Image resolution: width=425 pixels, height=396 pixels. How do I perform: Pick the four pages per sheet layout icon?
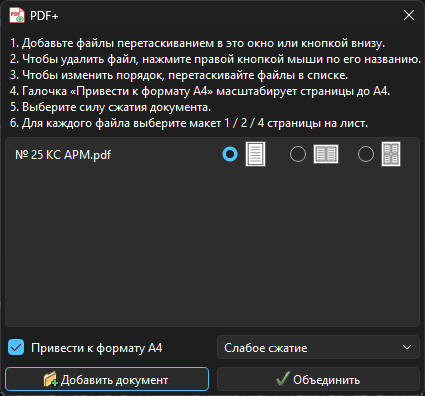pos(391,154)
